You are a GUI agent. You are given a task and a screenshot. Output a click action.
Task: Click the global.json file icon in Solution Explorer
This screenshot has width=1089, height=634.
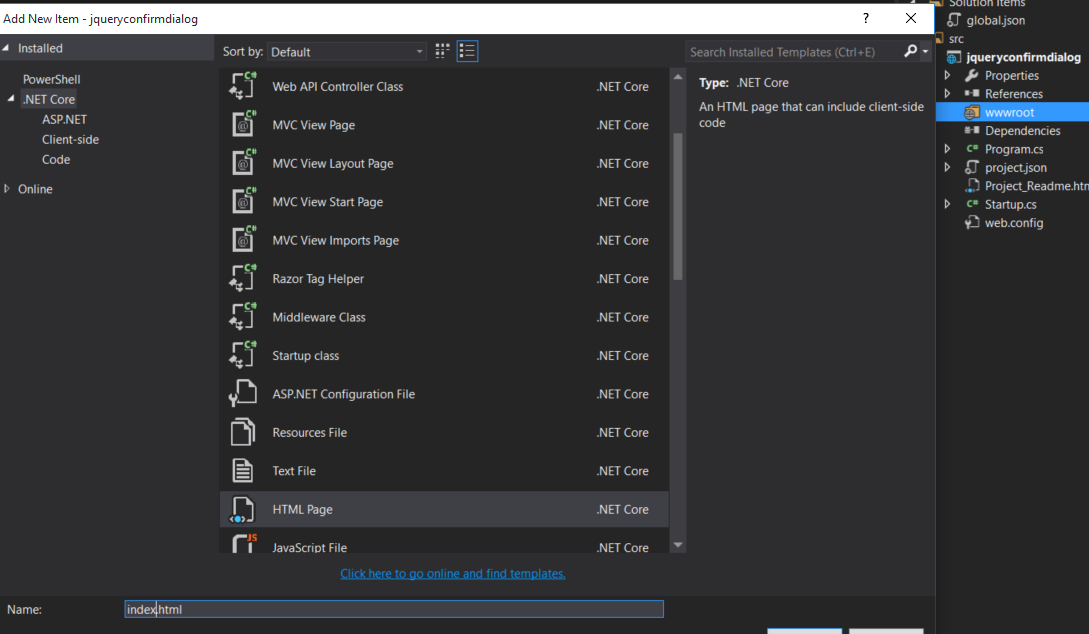[954, 20]
